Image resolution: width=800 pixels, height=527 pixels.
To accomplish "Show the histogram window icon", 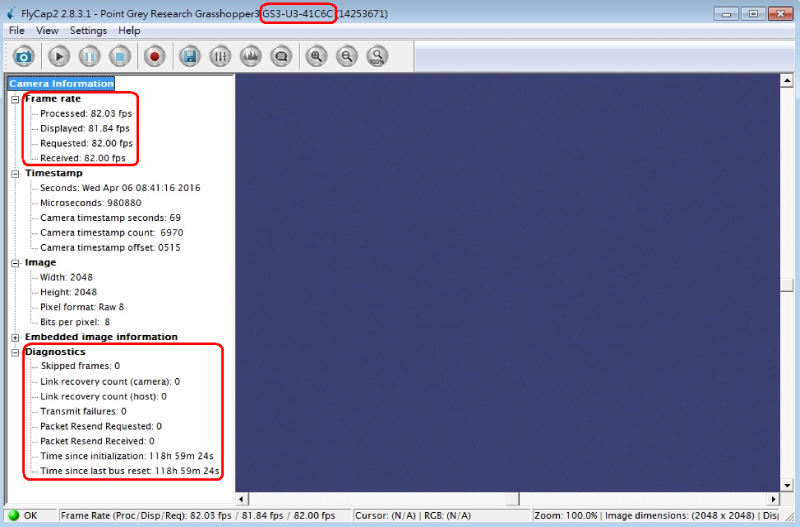I will (250, 57).
